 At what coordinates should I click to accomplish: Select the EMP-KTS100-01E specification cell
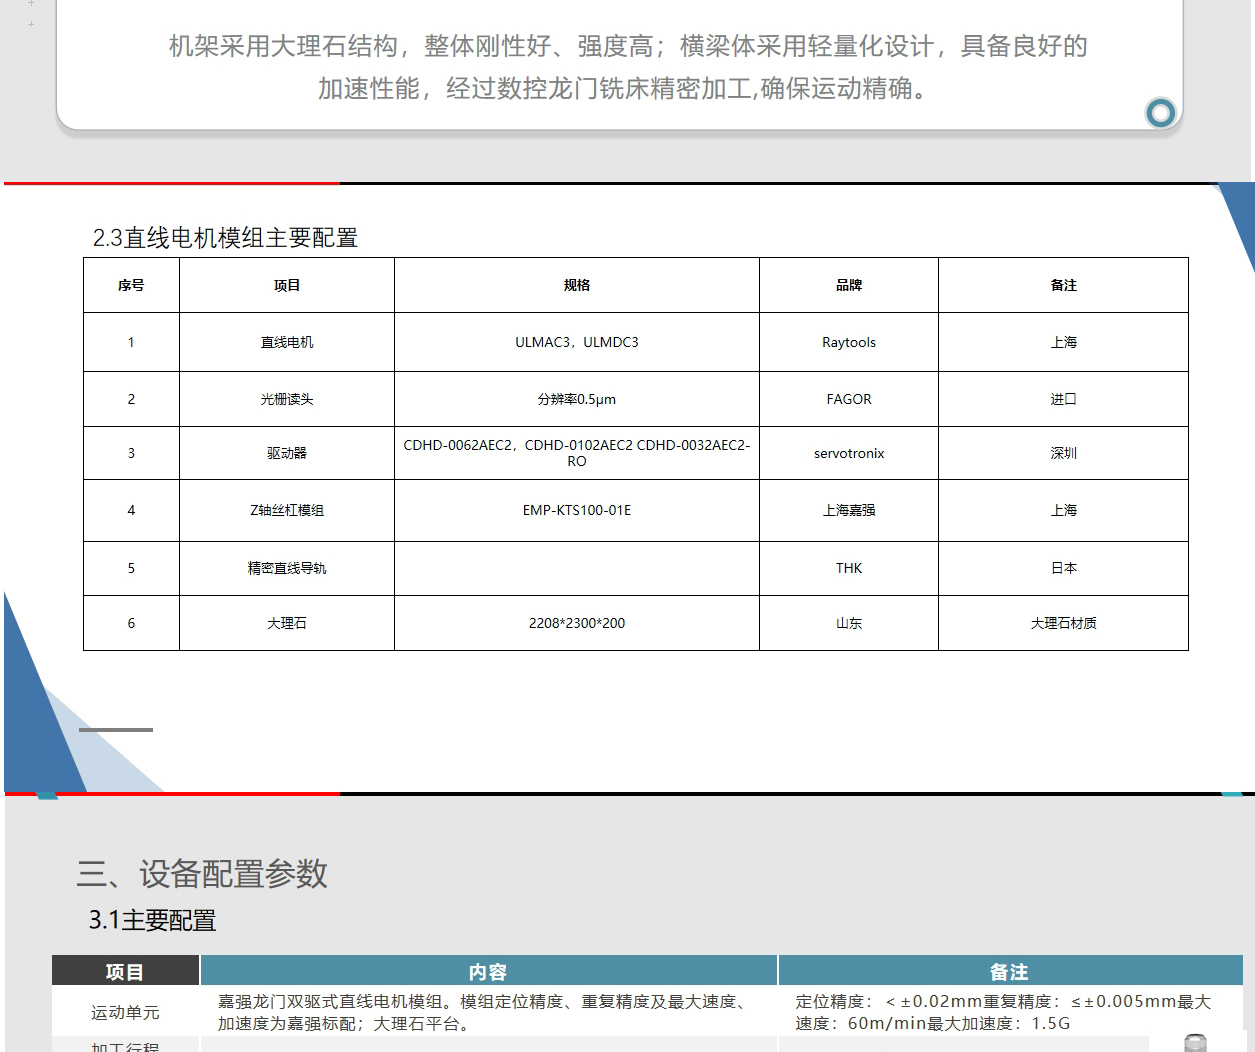click(576, 511)
